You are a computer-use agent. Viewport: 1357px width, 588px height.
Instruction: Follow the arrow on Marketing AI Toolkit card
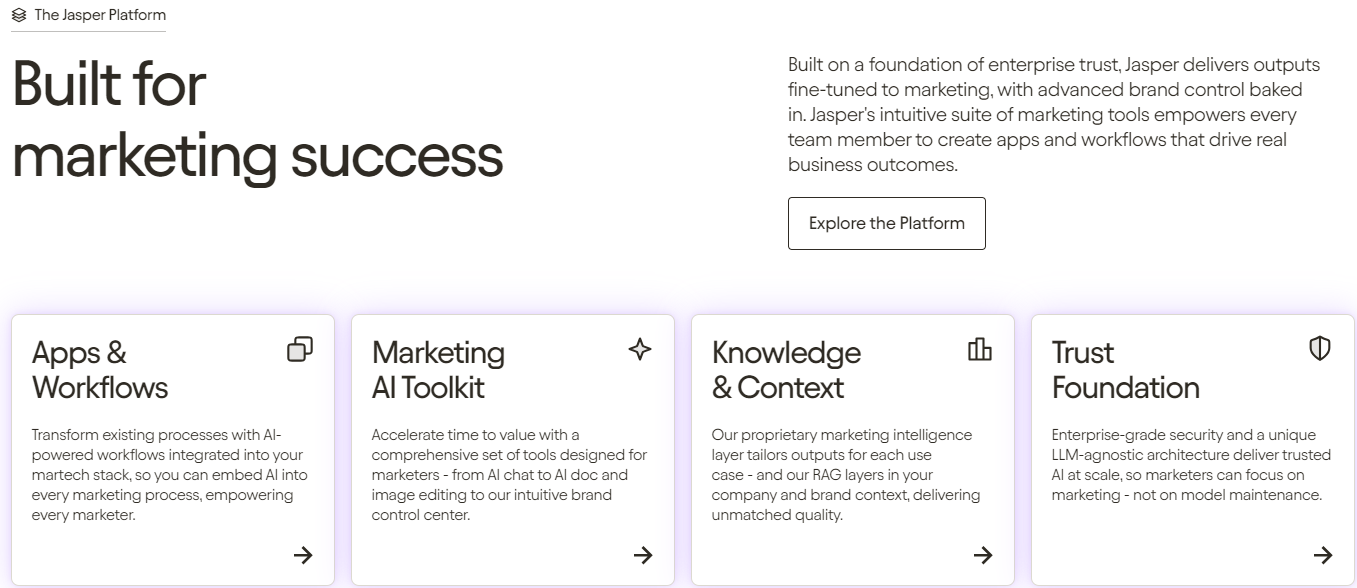(x=643, y=555)
